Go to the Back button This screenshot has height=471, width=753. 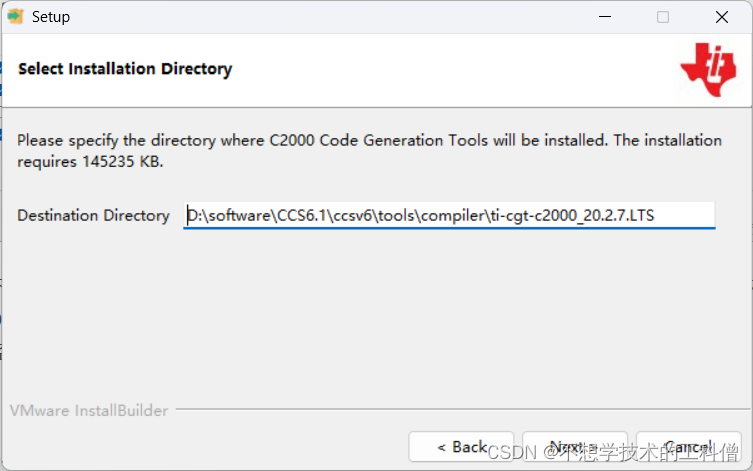pyautogui.click(x=462, y=447)
